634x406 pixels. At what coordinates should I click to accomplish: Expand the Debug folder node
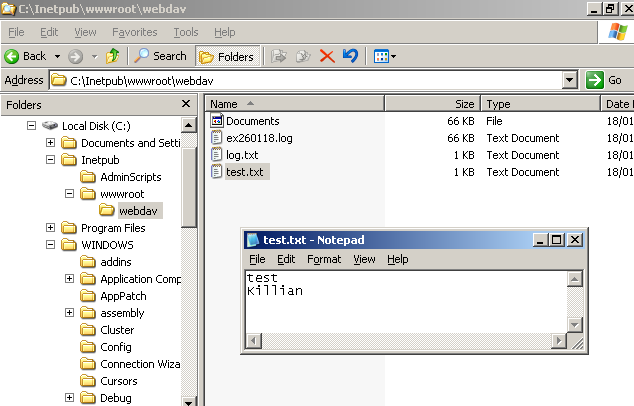[70, 397]
